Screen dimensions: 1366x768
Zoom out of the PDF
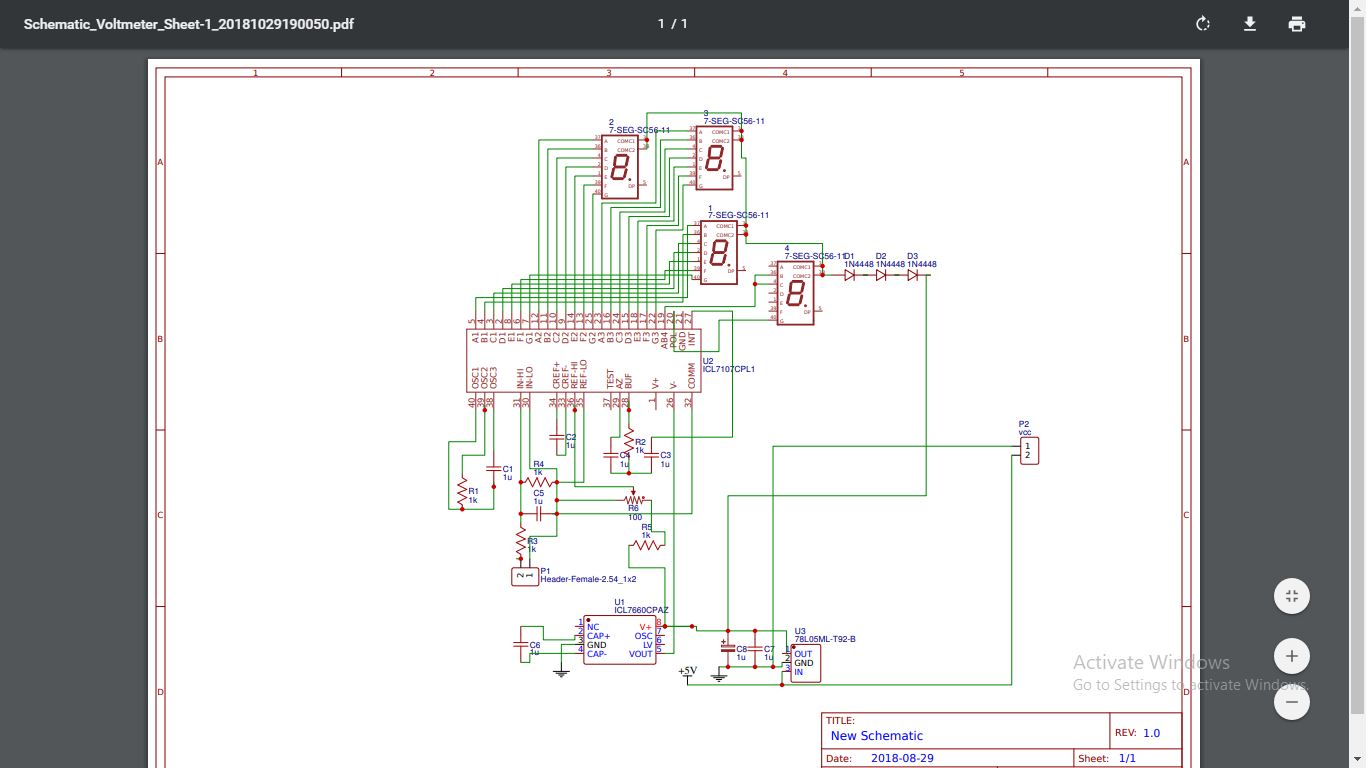[x=1292, y=702]
